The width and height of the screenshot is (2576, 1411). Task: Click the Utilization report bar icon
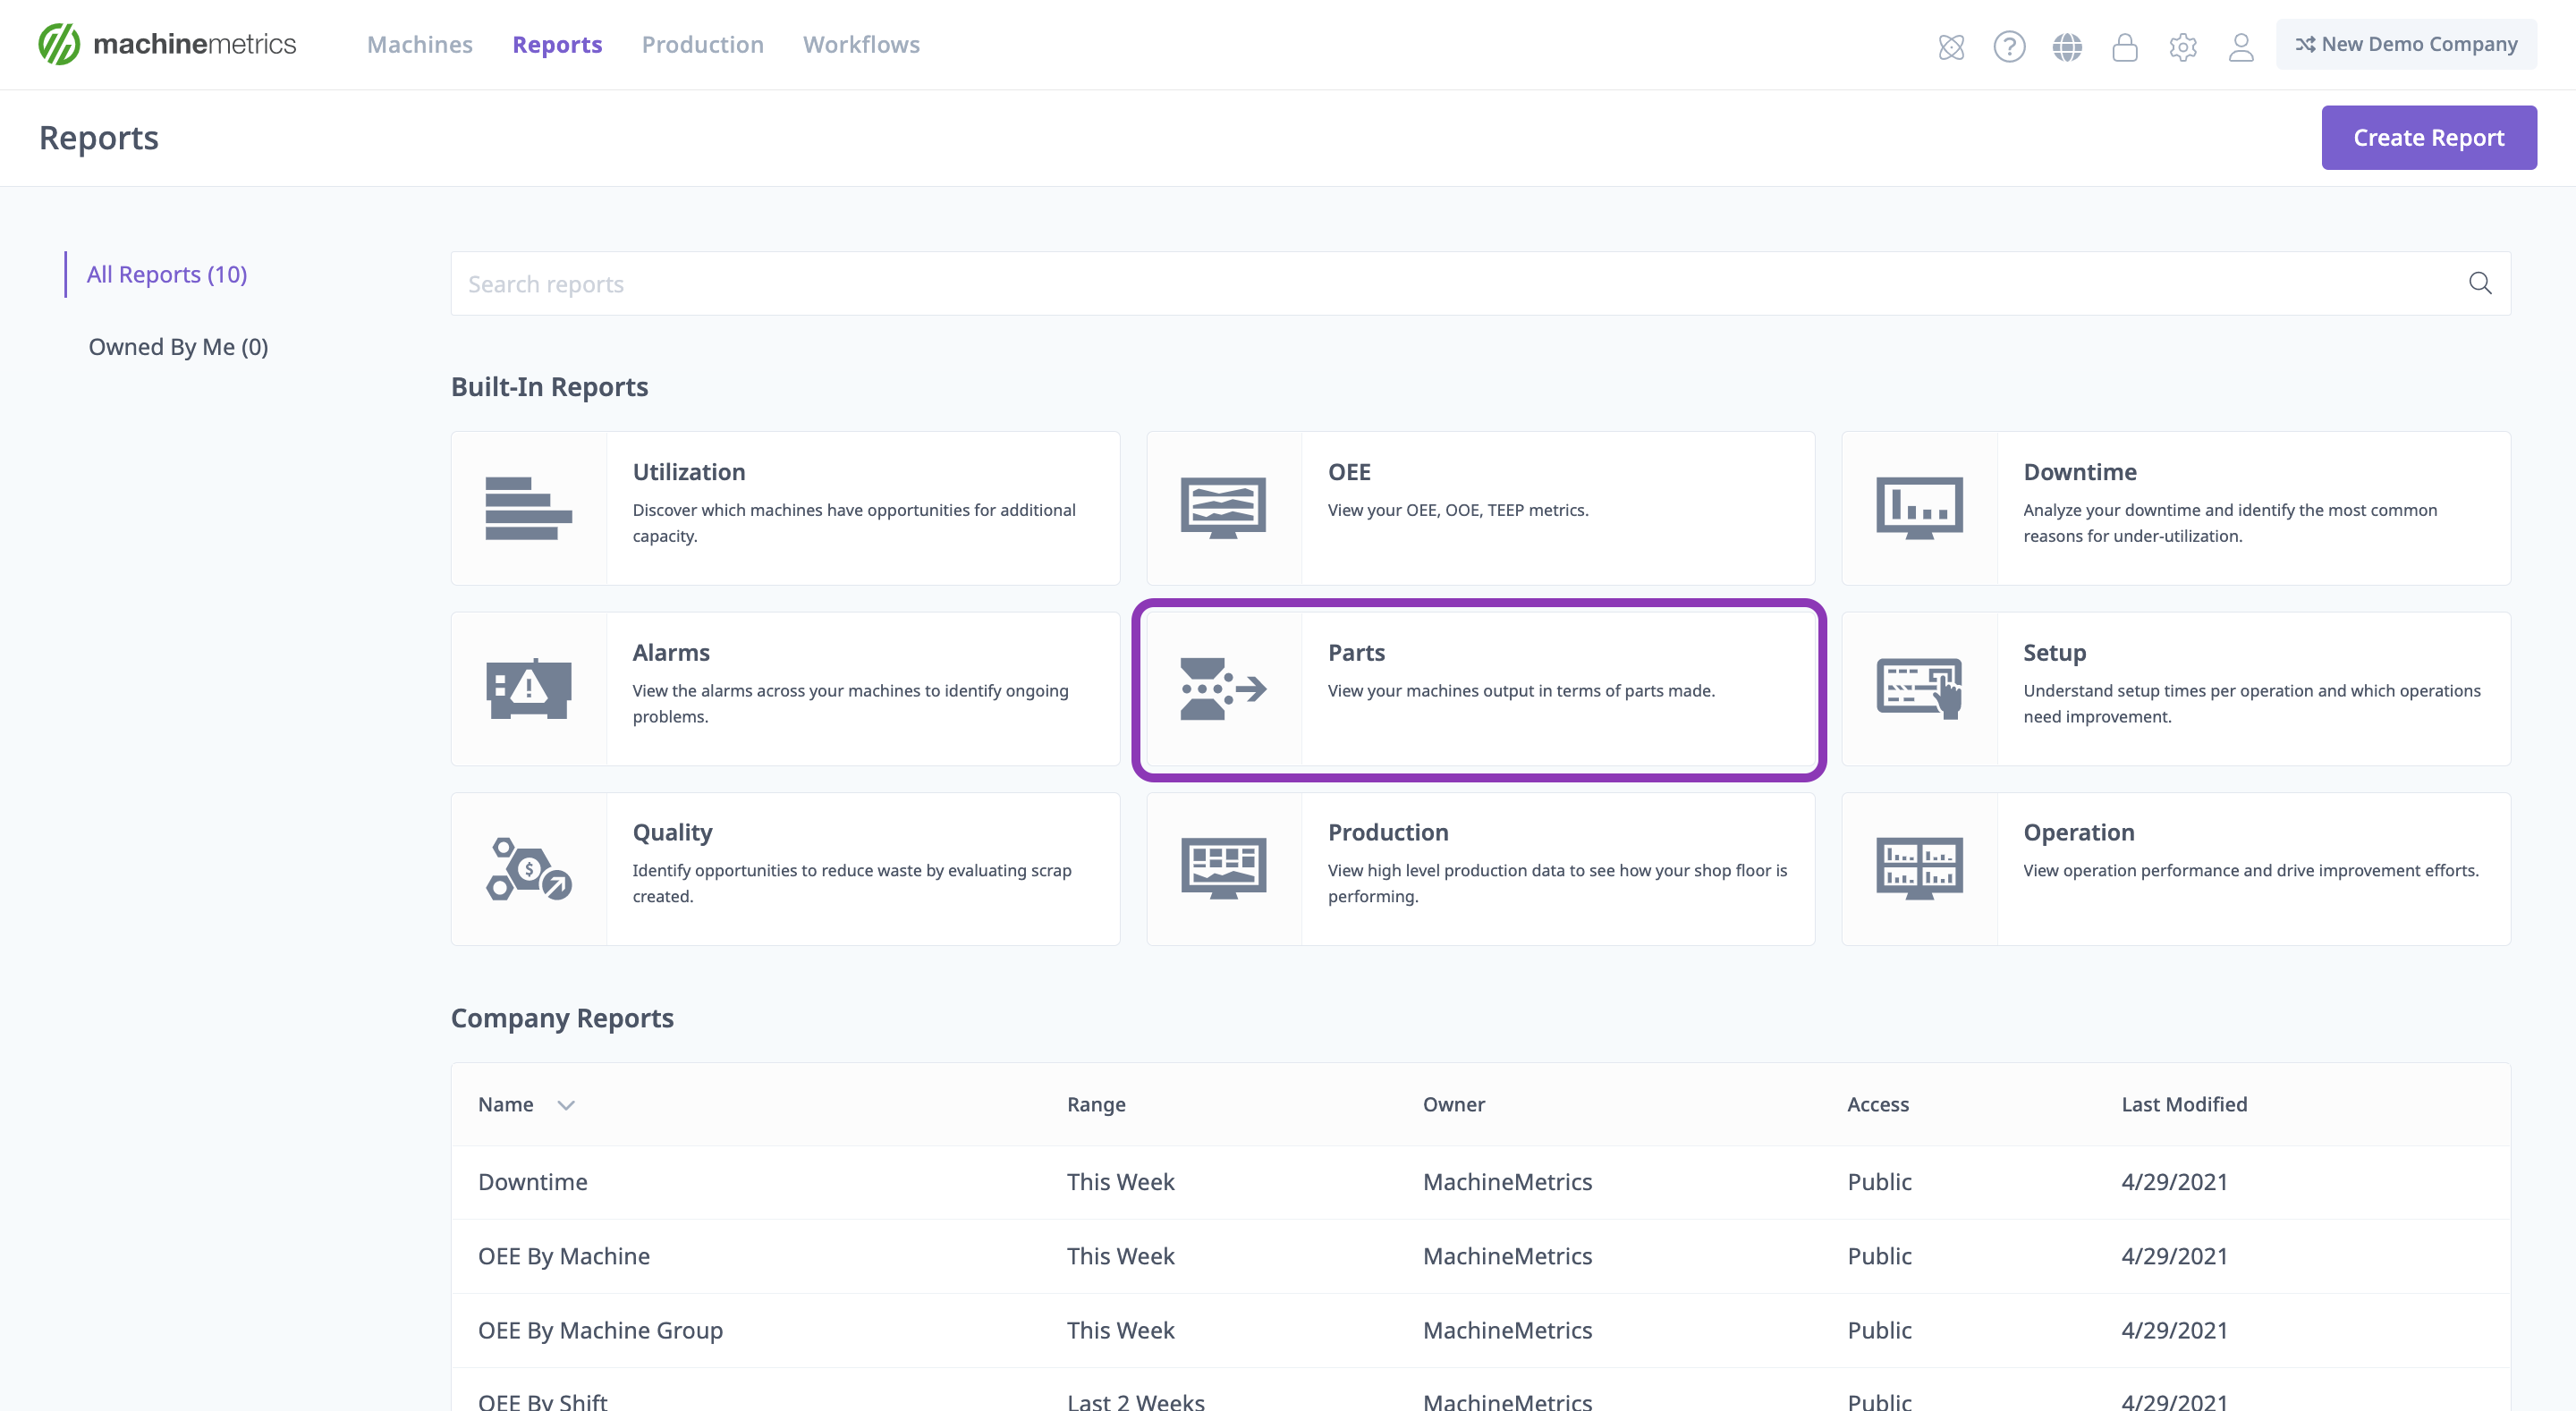[528, 508]
